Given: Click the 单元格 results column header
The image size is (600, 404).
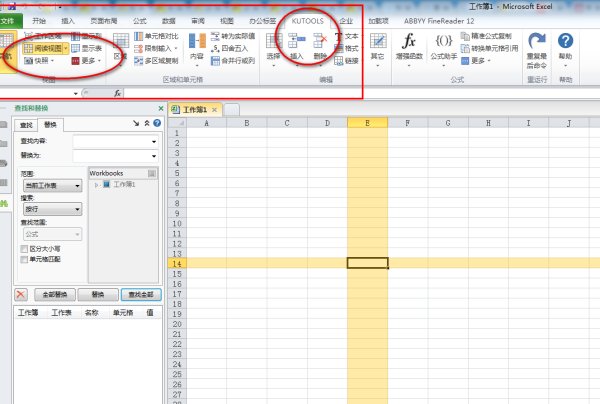Looking at the screenshot, I should click(x=123, y=313).
